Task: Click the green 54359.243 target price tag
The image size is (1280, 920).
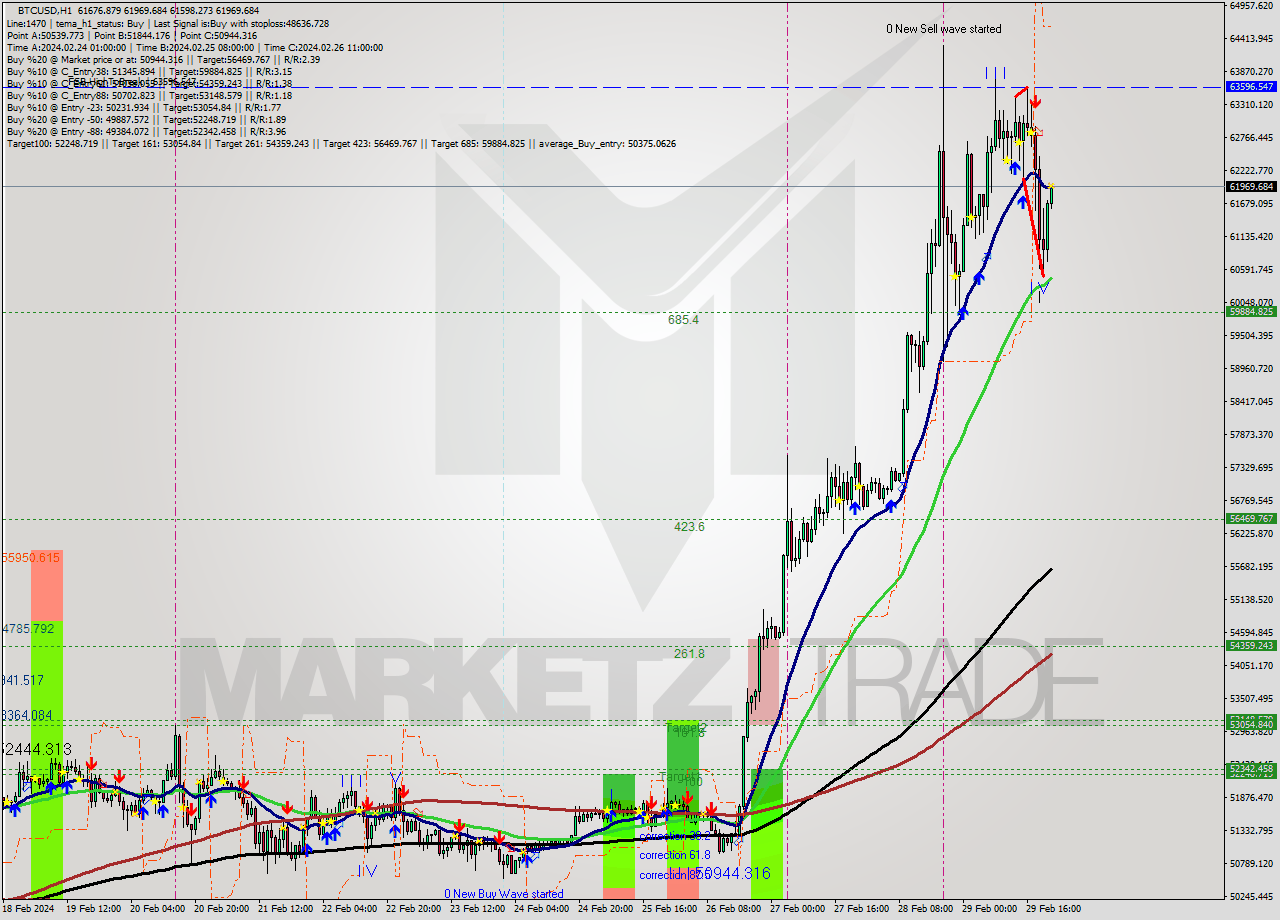Action: pos(1251,646)
